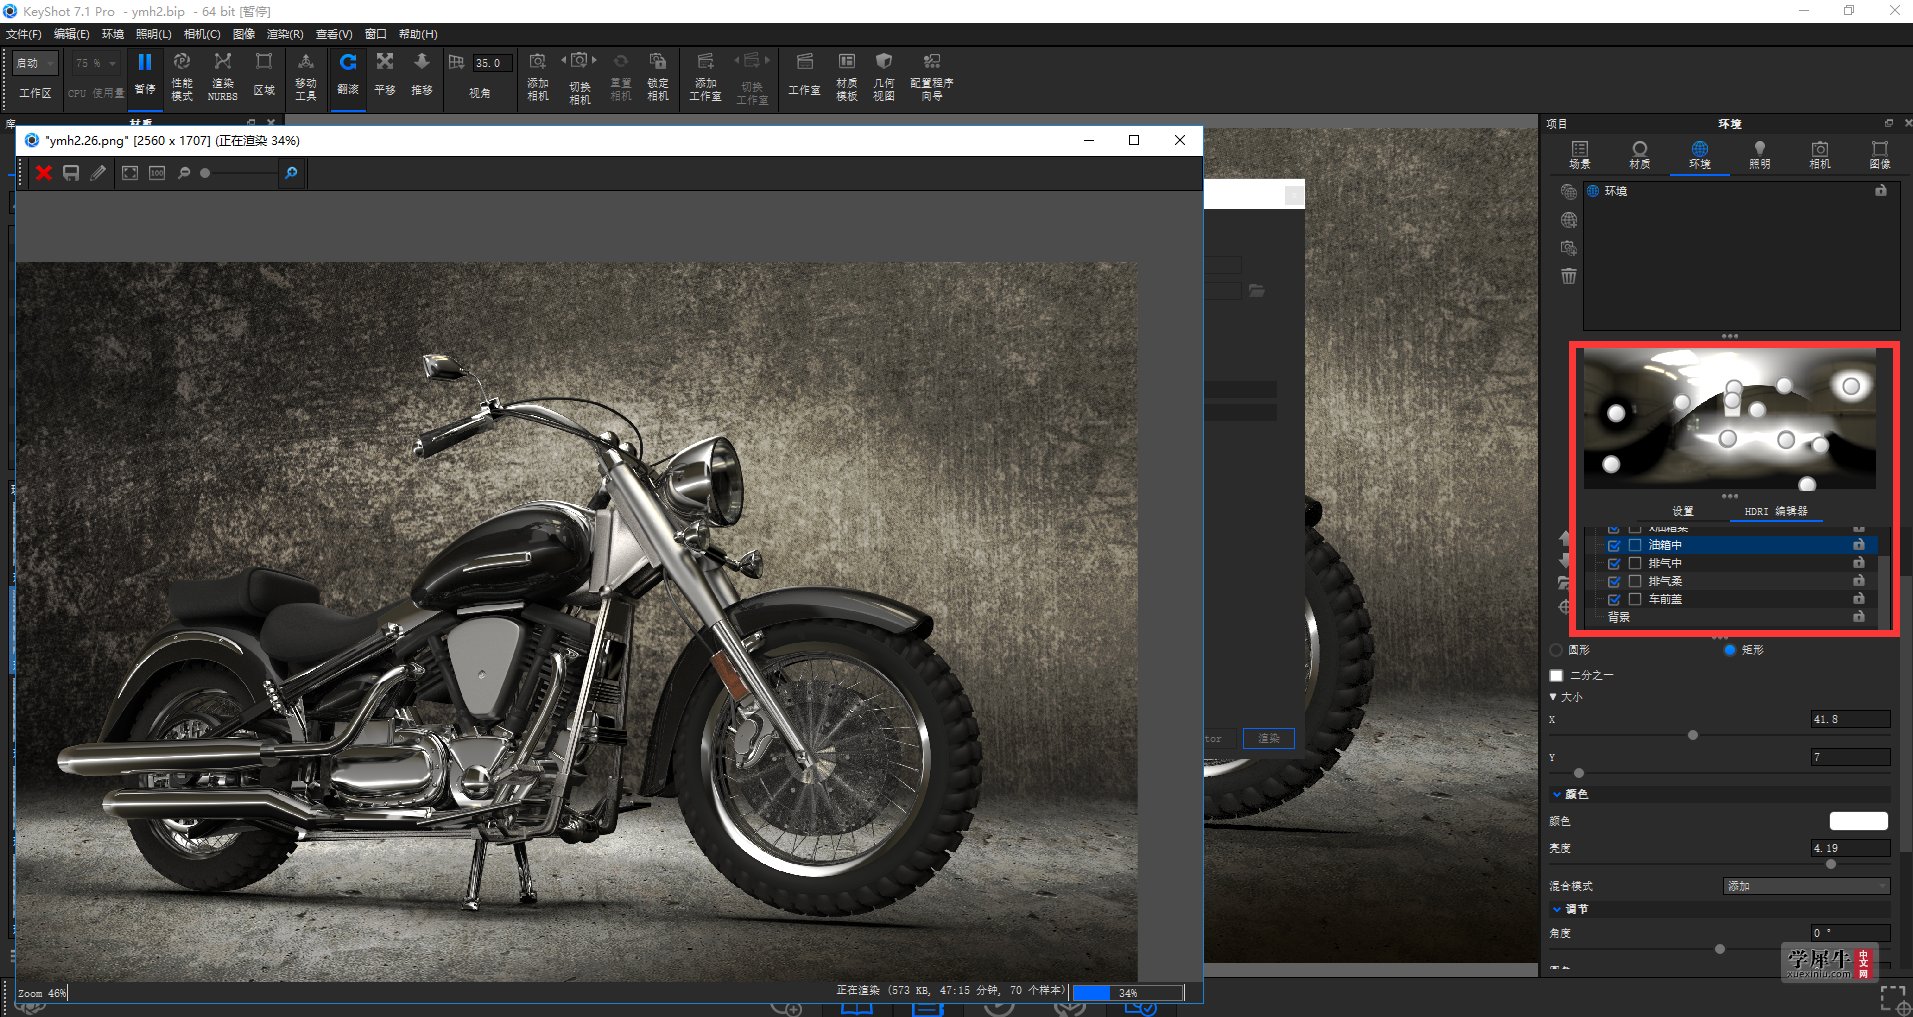Select 矩形 radio button
The image size is (1913, 1017).
(x=1730, y=650)
